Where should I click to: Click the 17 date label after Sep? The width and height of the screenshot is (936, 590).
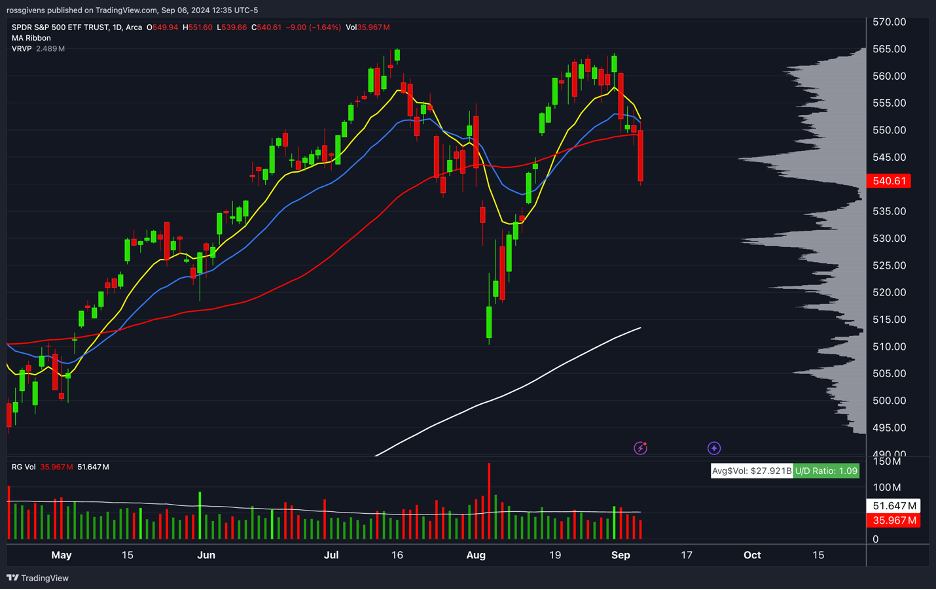(x=686, y=555)
